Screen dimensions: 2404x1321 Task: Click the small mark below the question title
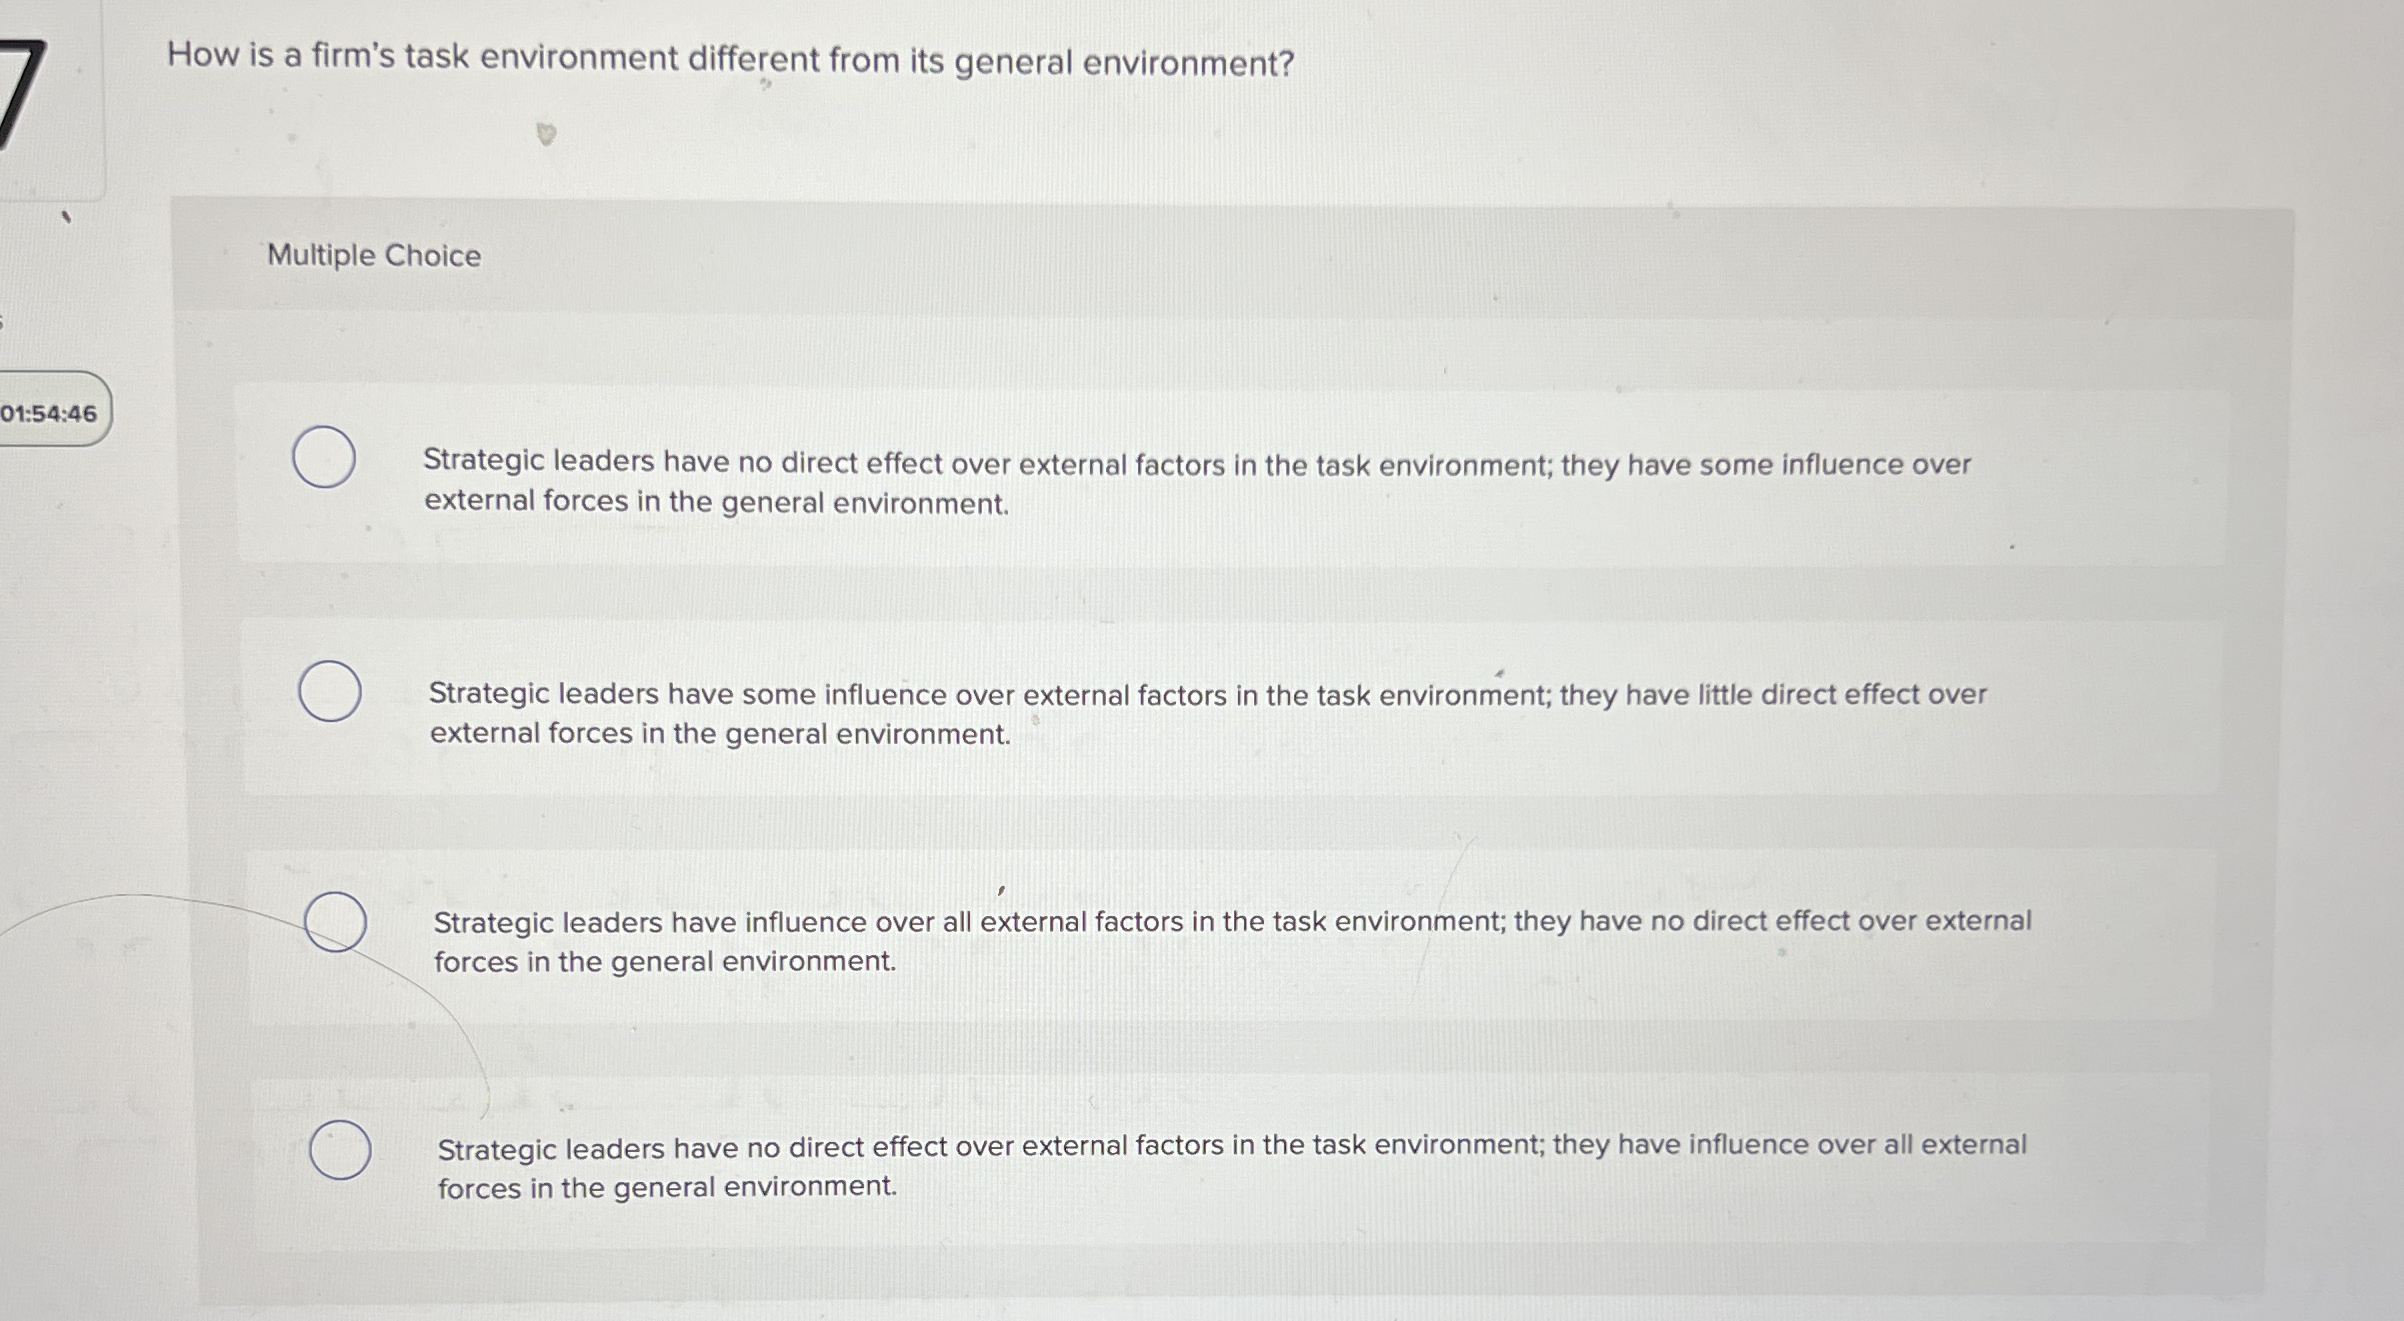tap(542, 131)
